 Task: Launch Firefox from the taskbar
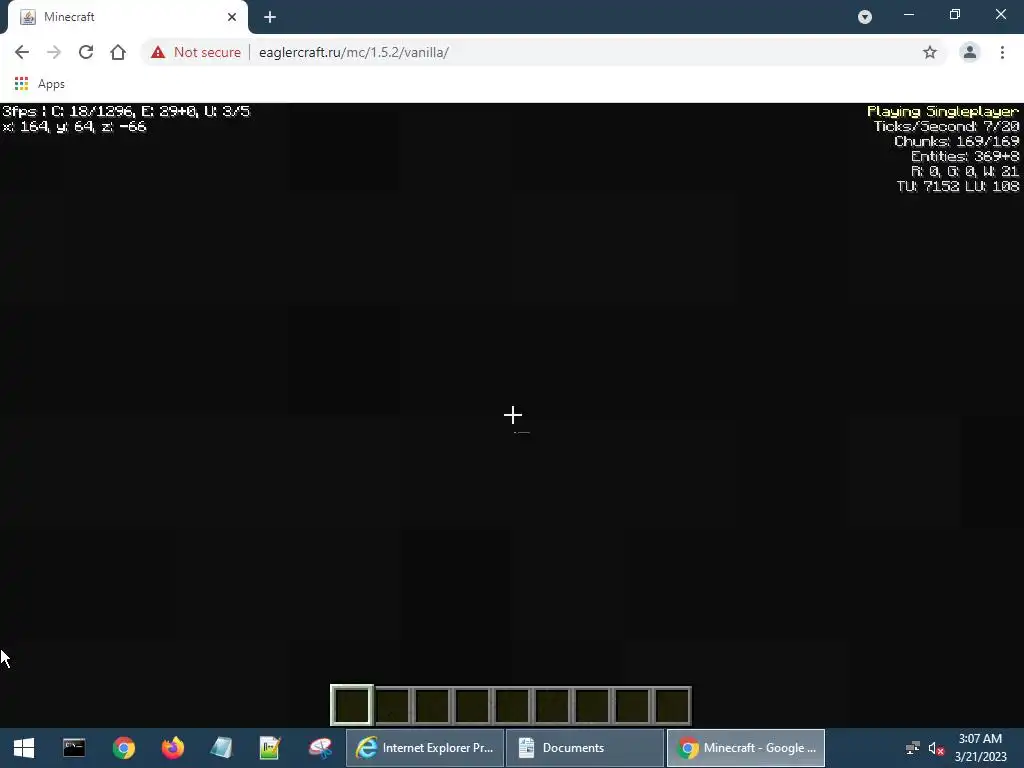172,748
